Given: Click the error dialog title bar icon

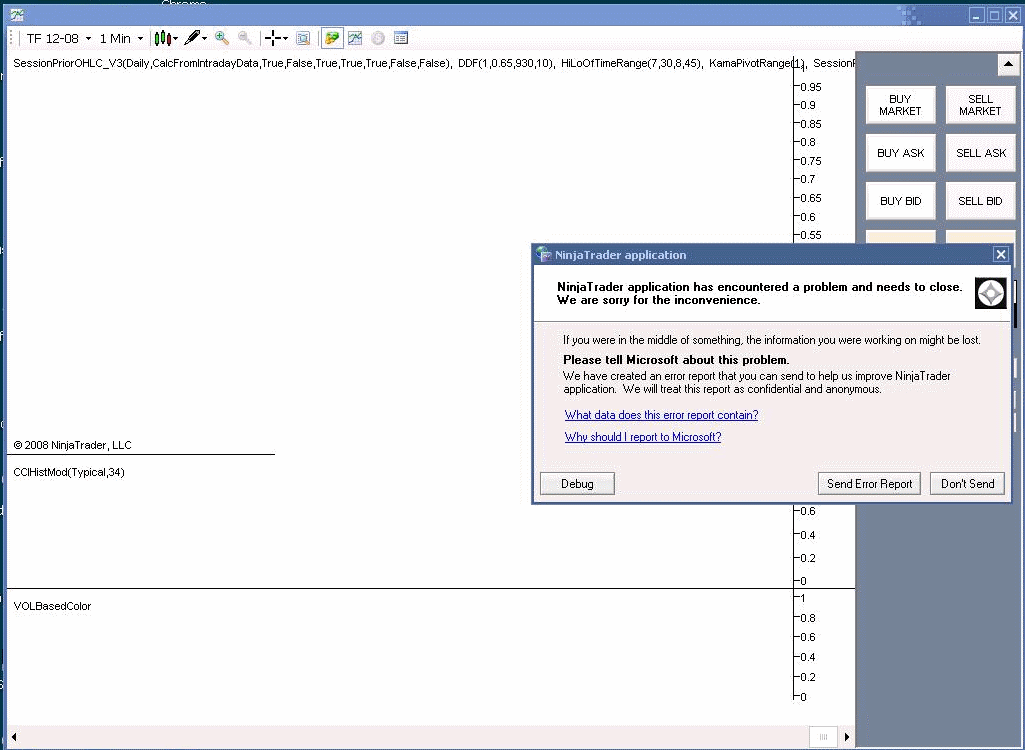Looking at the screenshot, I should tap(543, 254).
